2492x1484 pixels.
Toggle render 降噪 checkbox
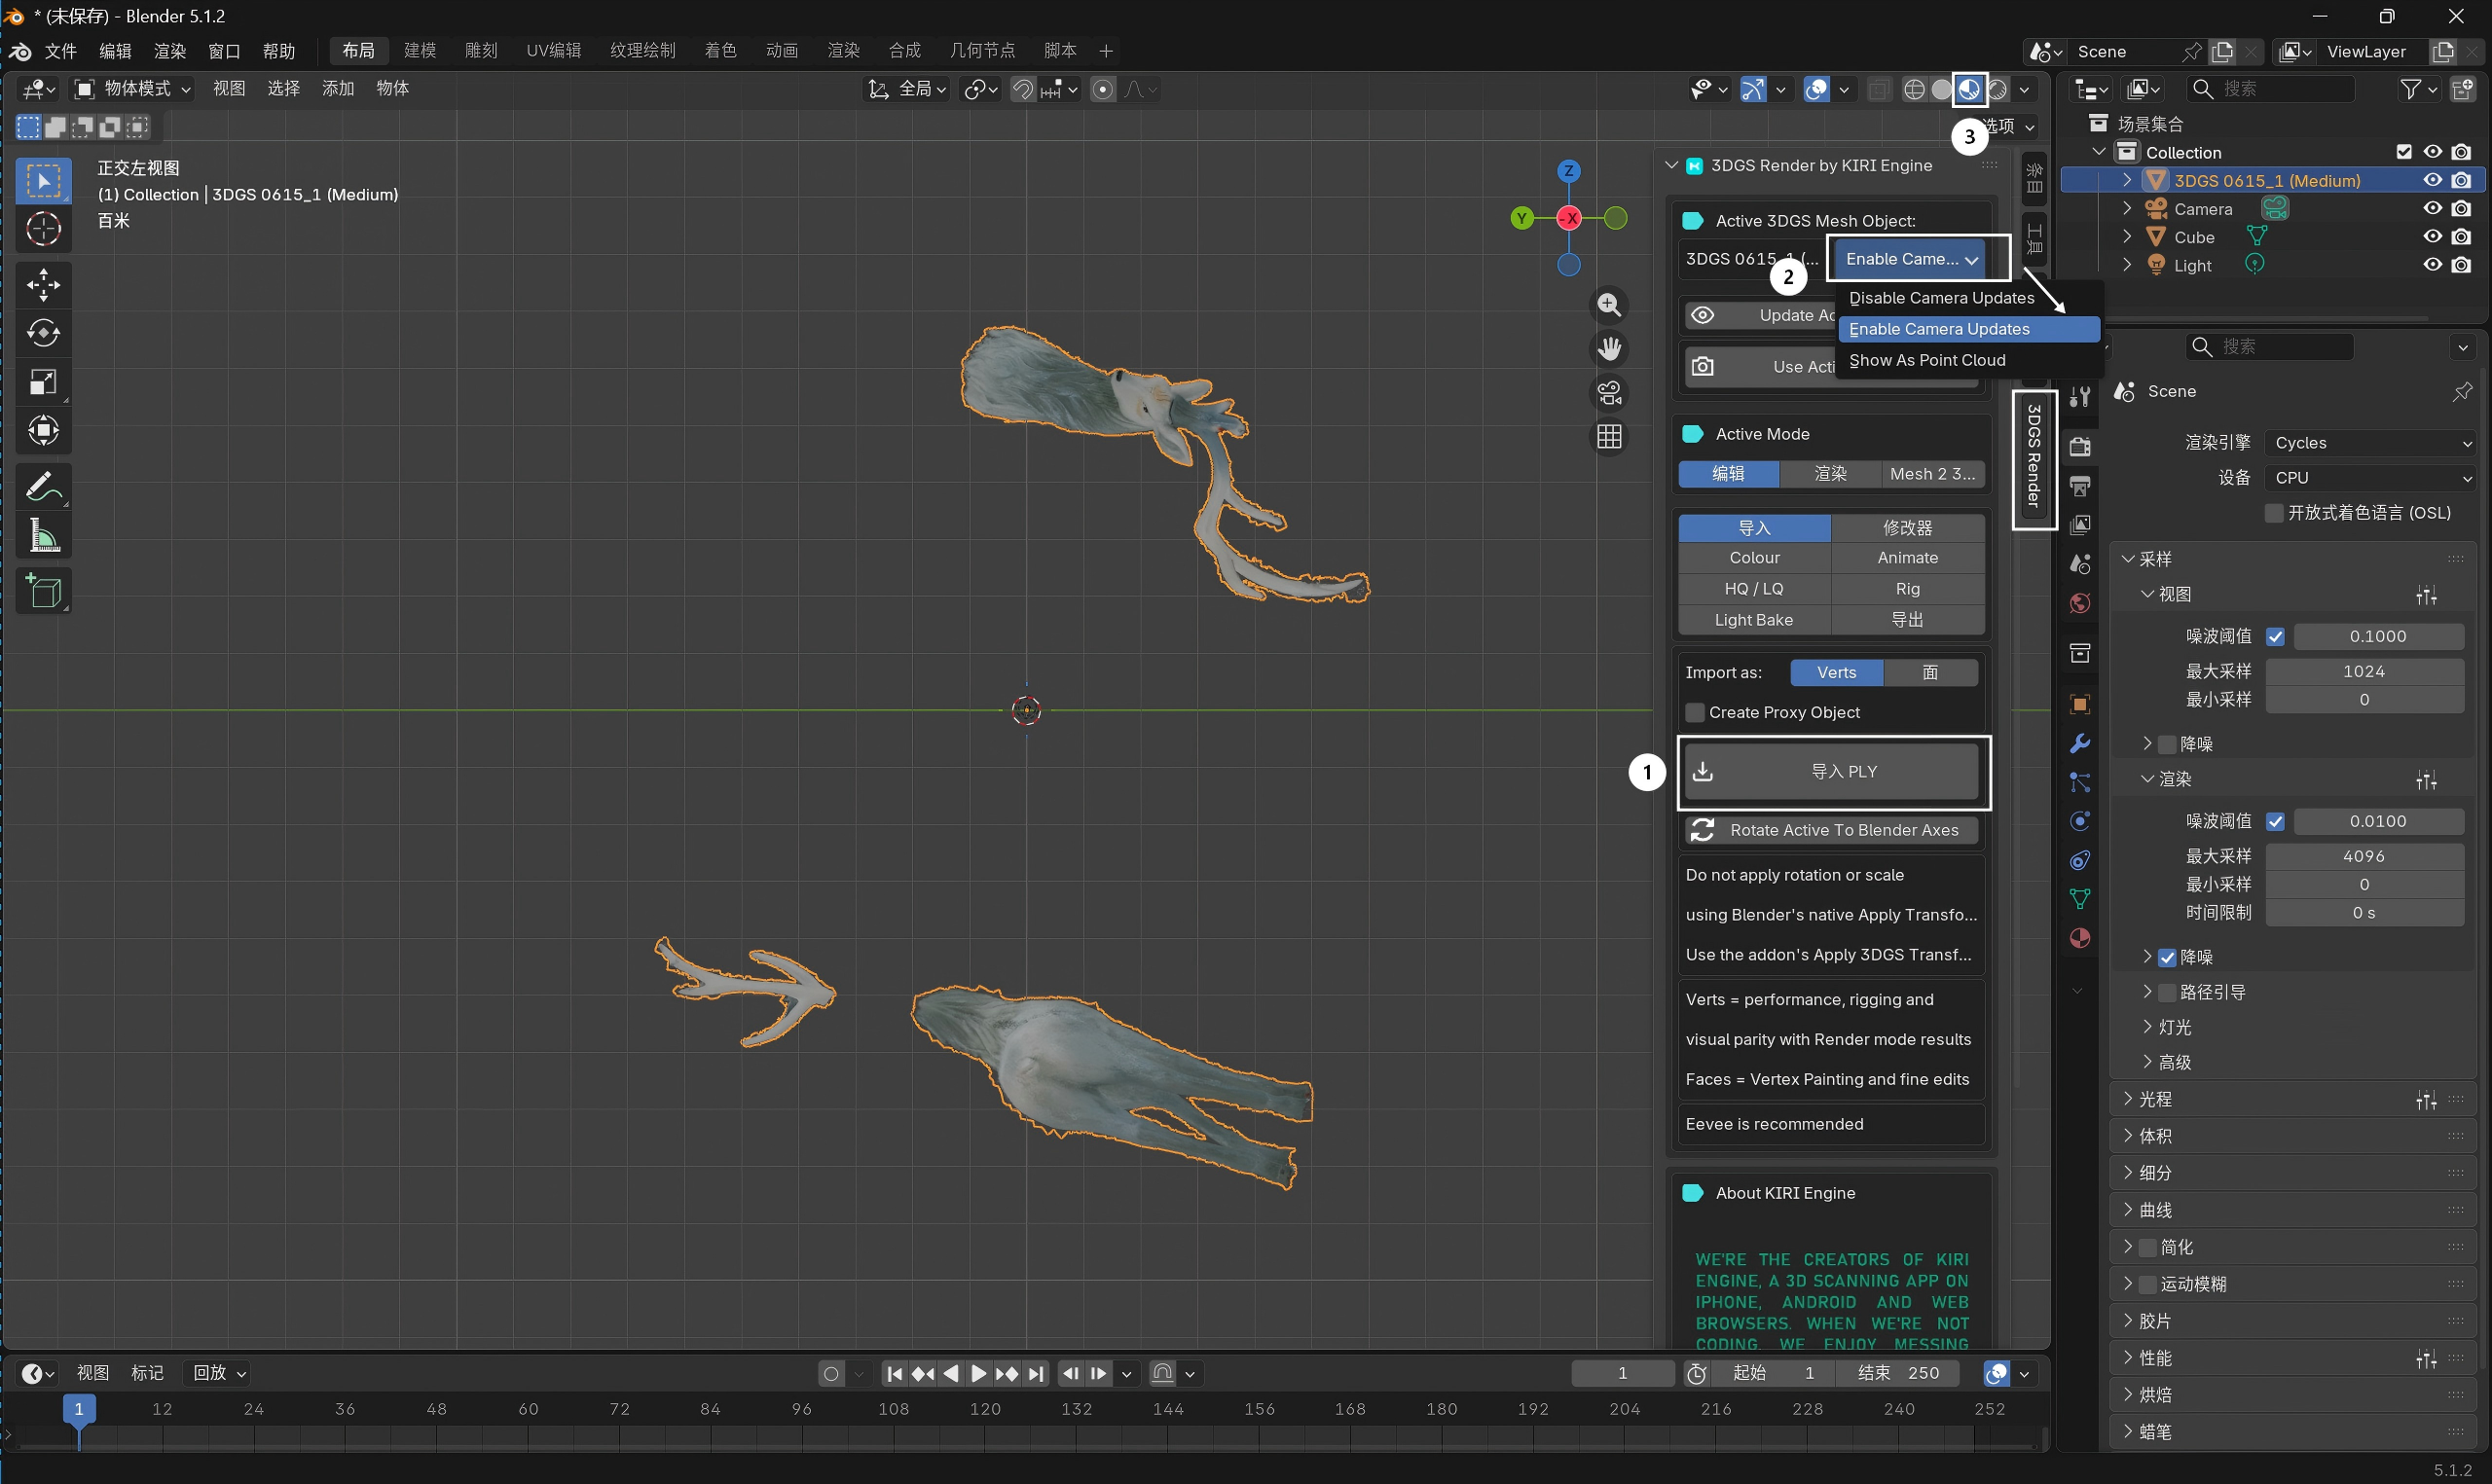click(2167, 958)
